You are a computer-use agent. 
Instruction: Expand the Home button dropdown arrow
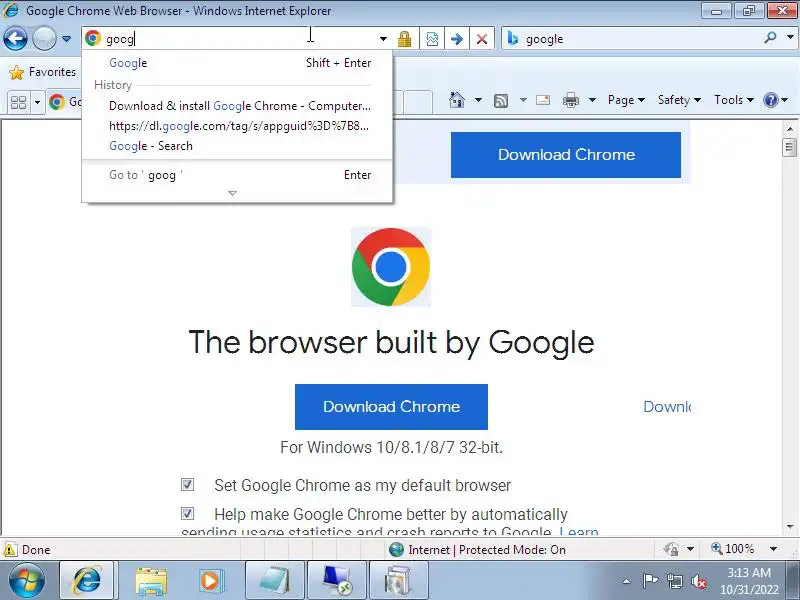(478, 100)
